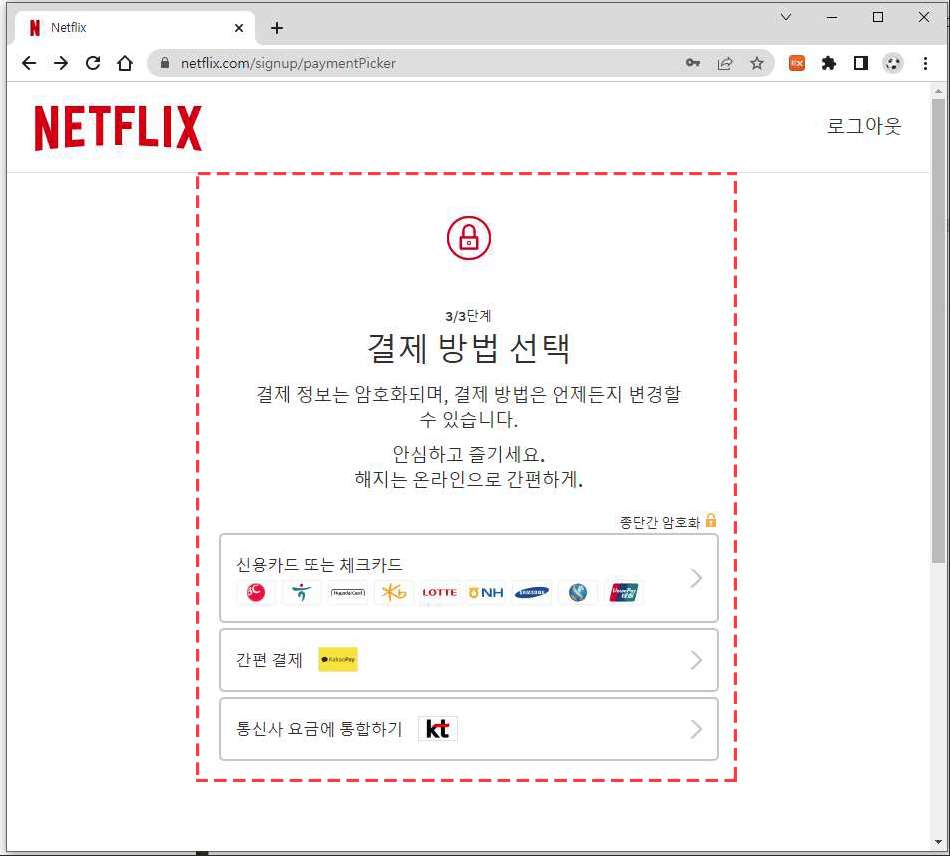950x856 pixels.
Task: Minimize the browser window
Action: tap(832, 17)
